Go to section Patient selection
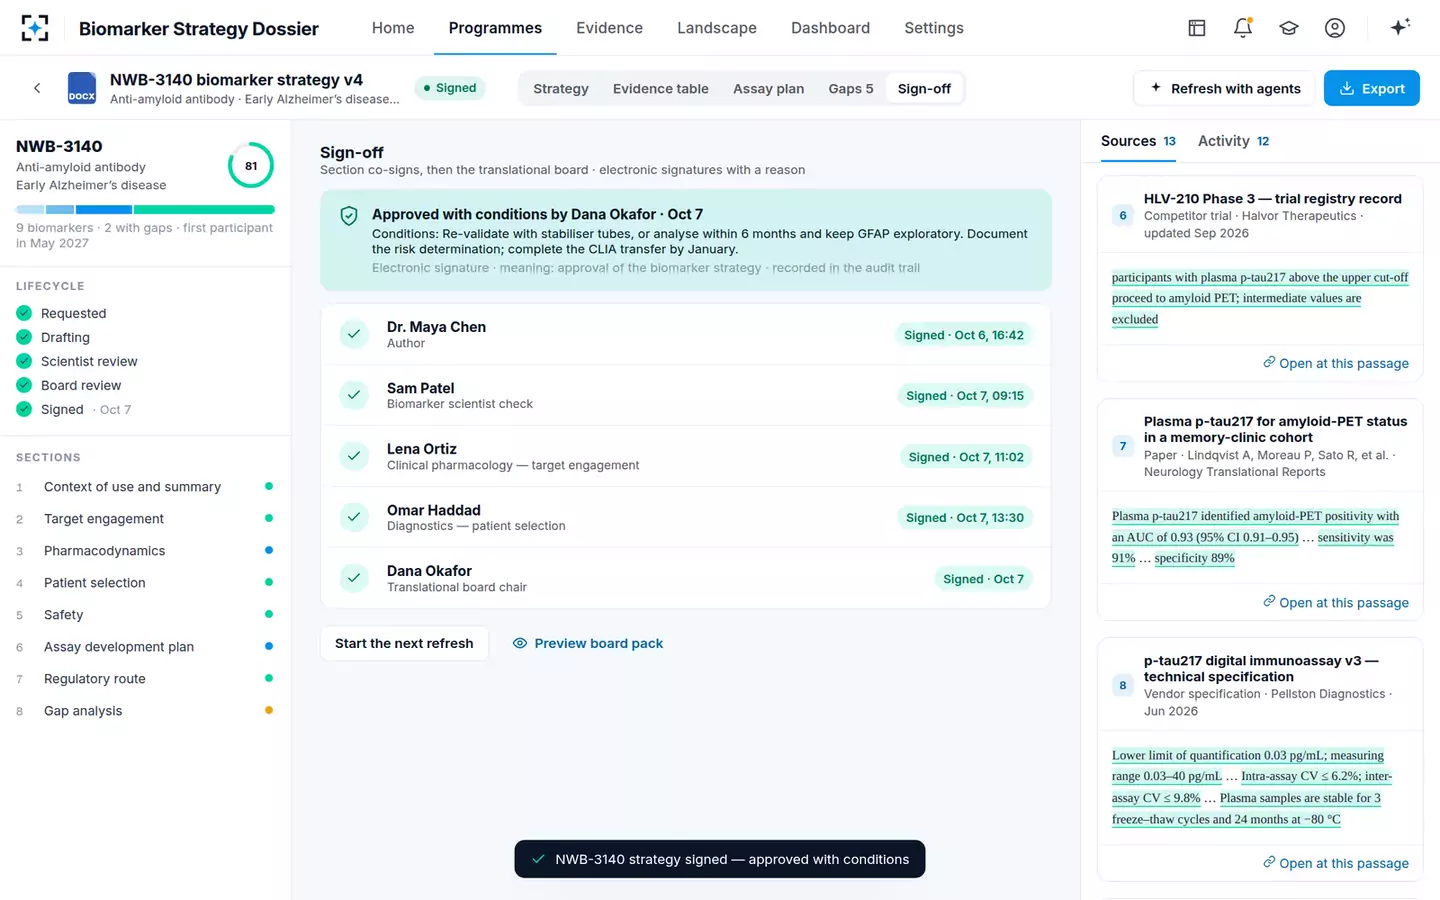 tap(145, 583)
